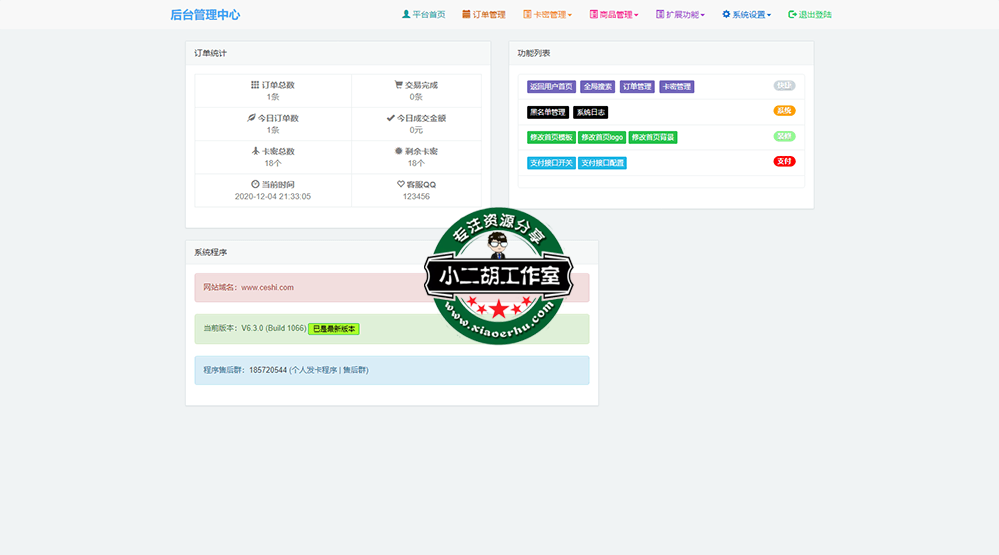Open the 全局搜索 function

(597, 87)
